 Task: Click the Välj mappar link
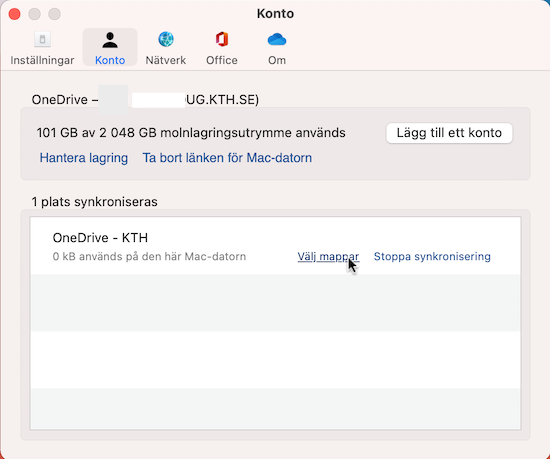(328, 257)
